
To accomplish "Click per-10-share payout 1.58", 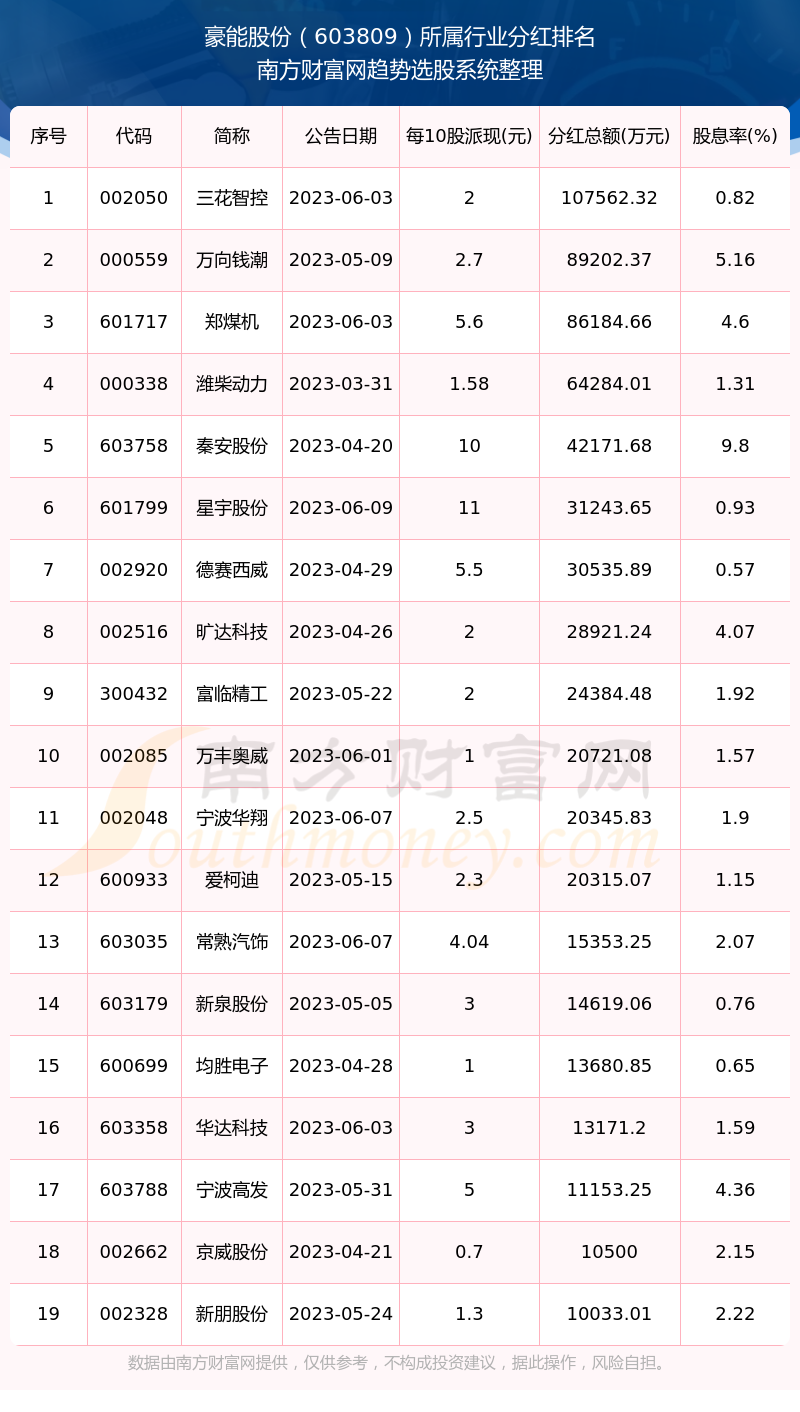I will [469, 384].
